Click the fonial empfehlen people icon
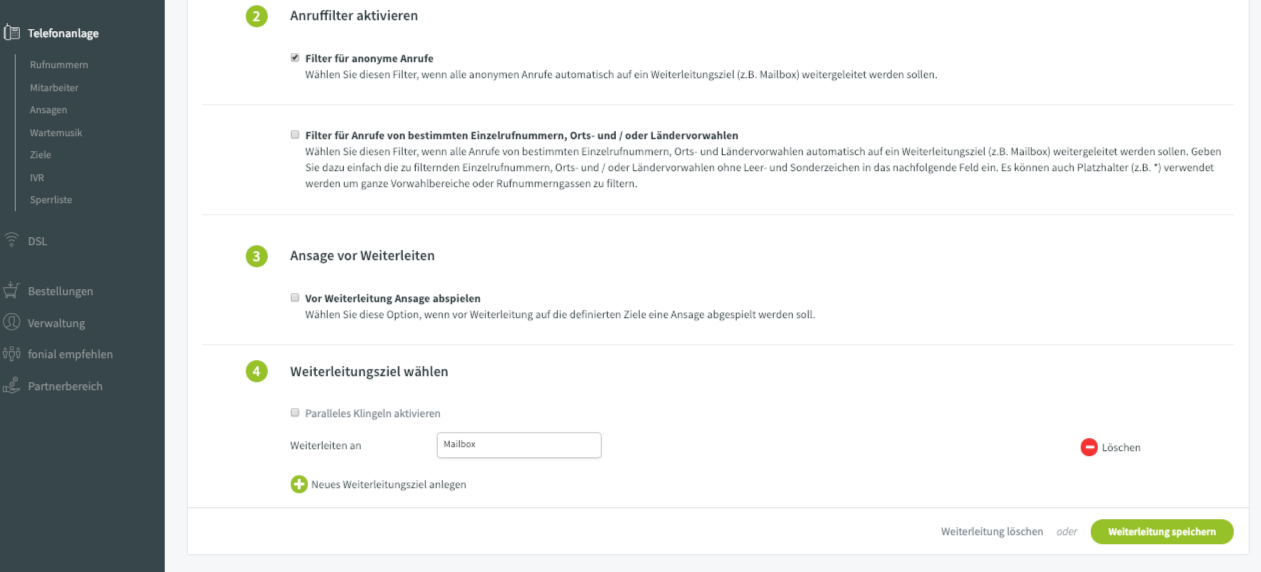Viewport: 1261px width, 572px height. point(12,354)
